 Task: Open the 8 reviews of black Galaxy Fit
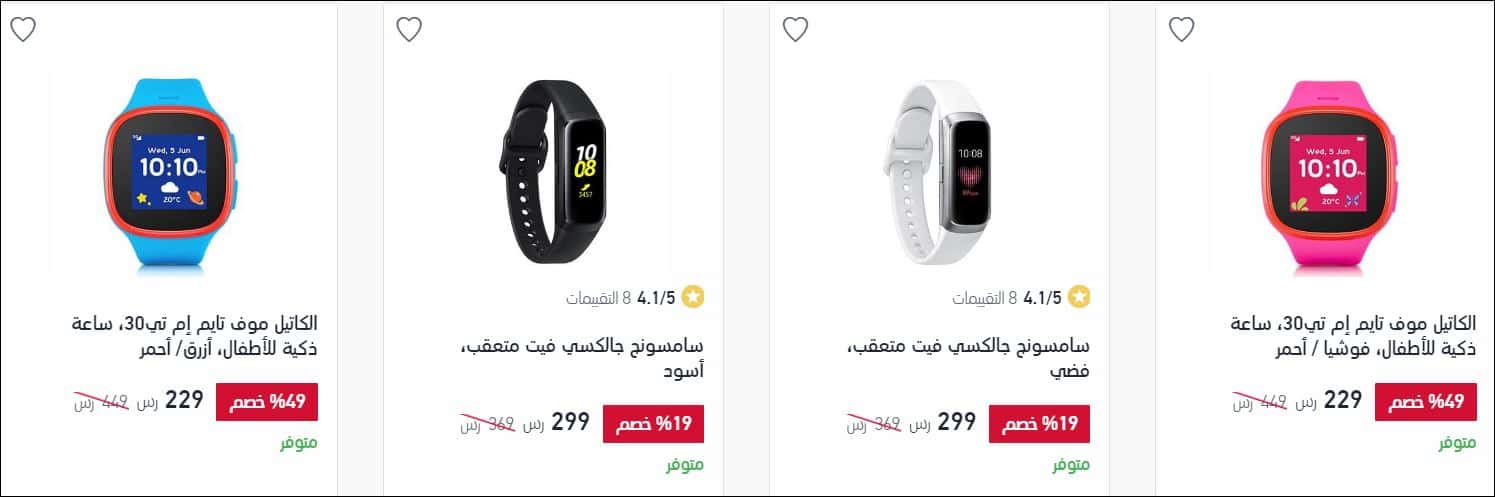click(x=599, y=298)
